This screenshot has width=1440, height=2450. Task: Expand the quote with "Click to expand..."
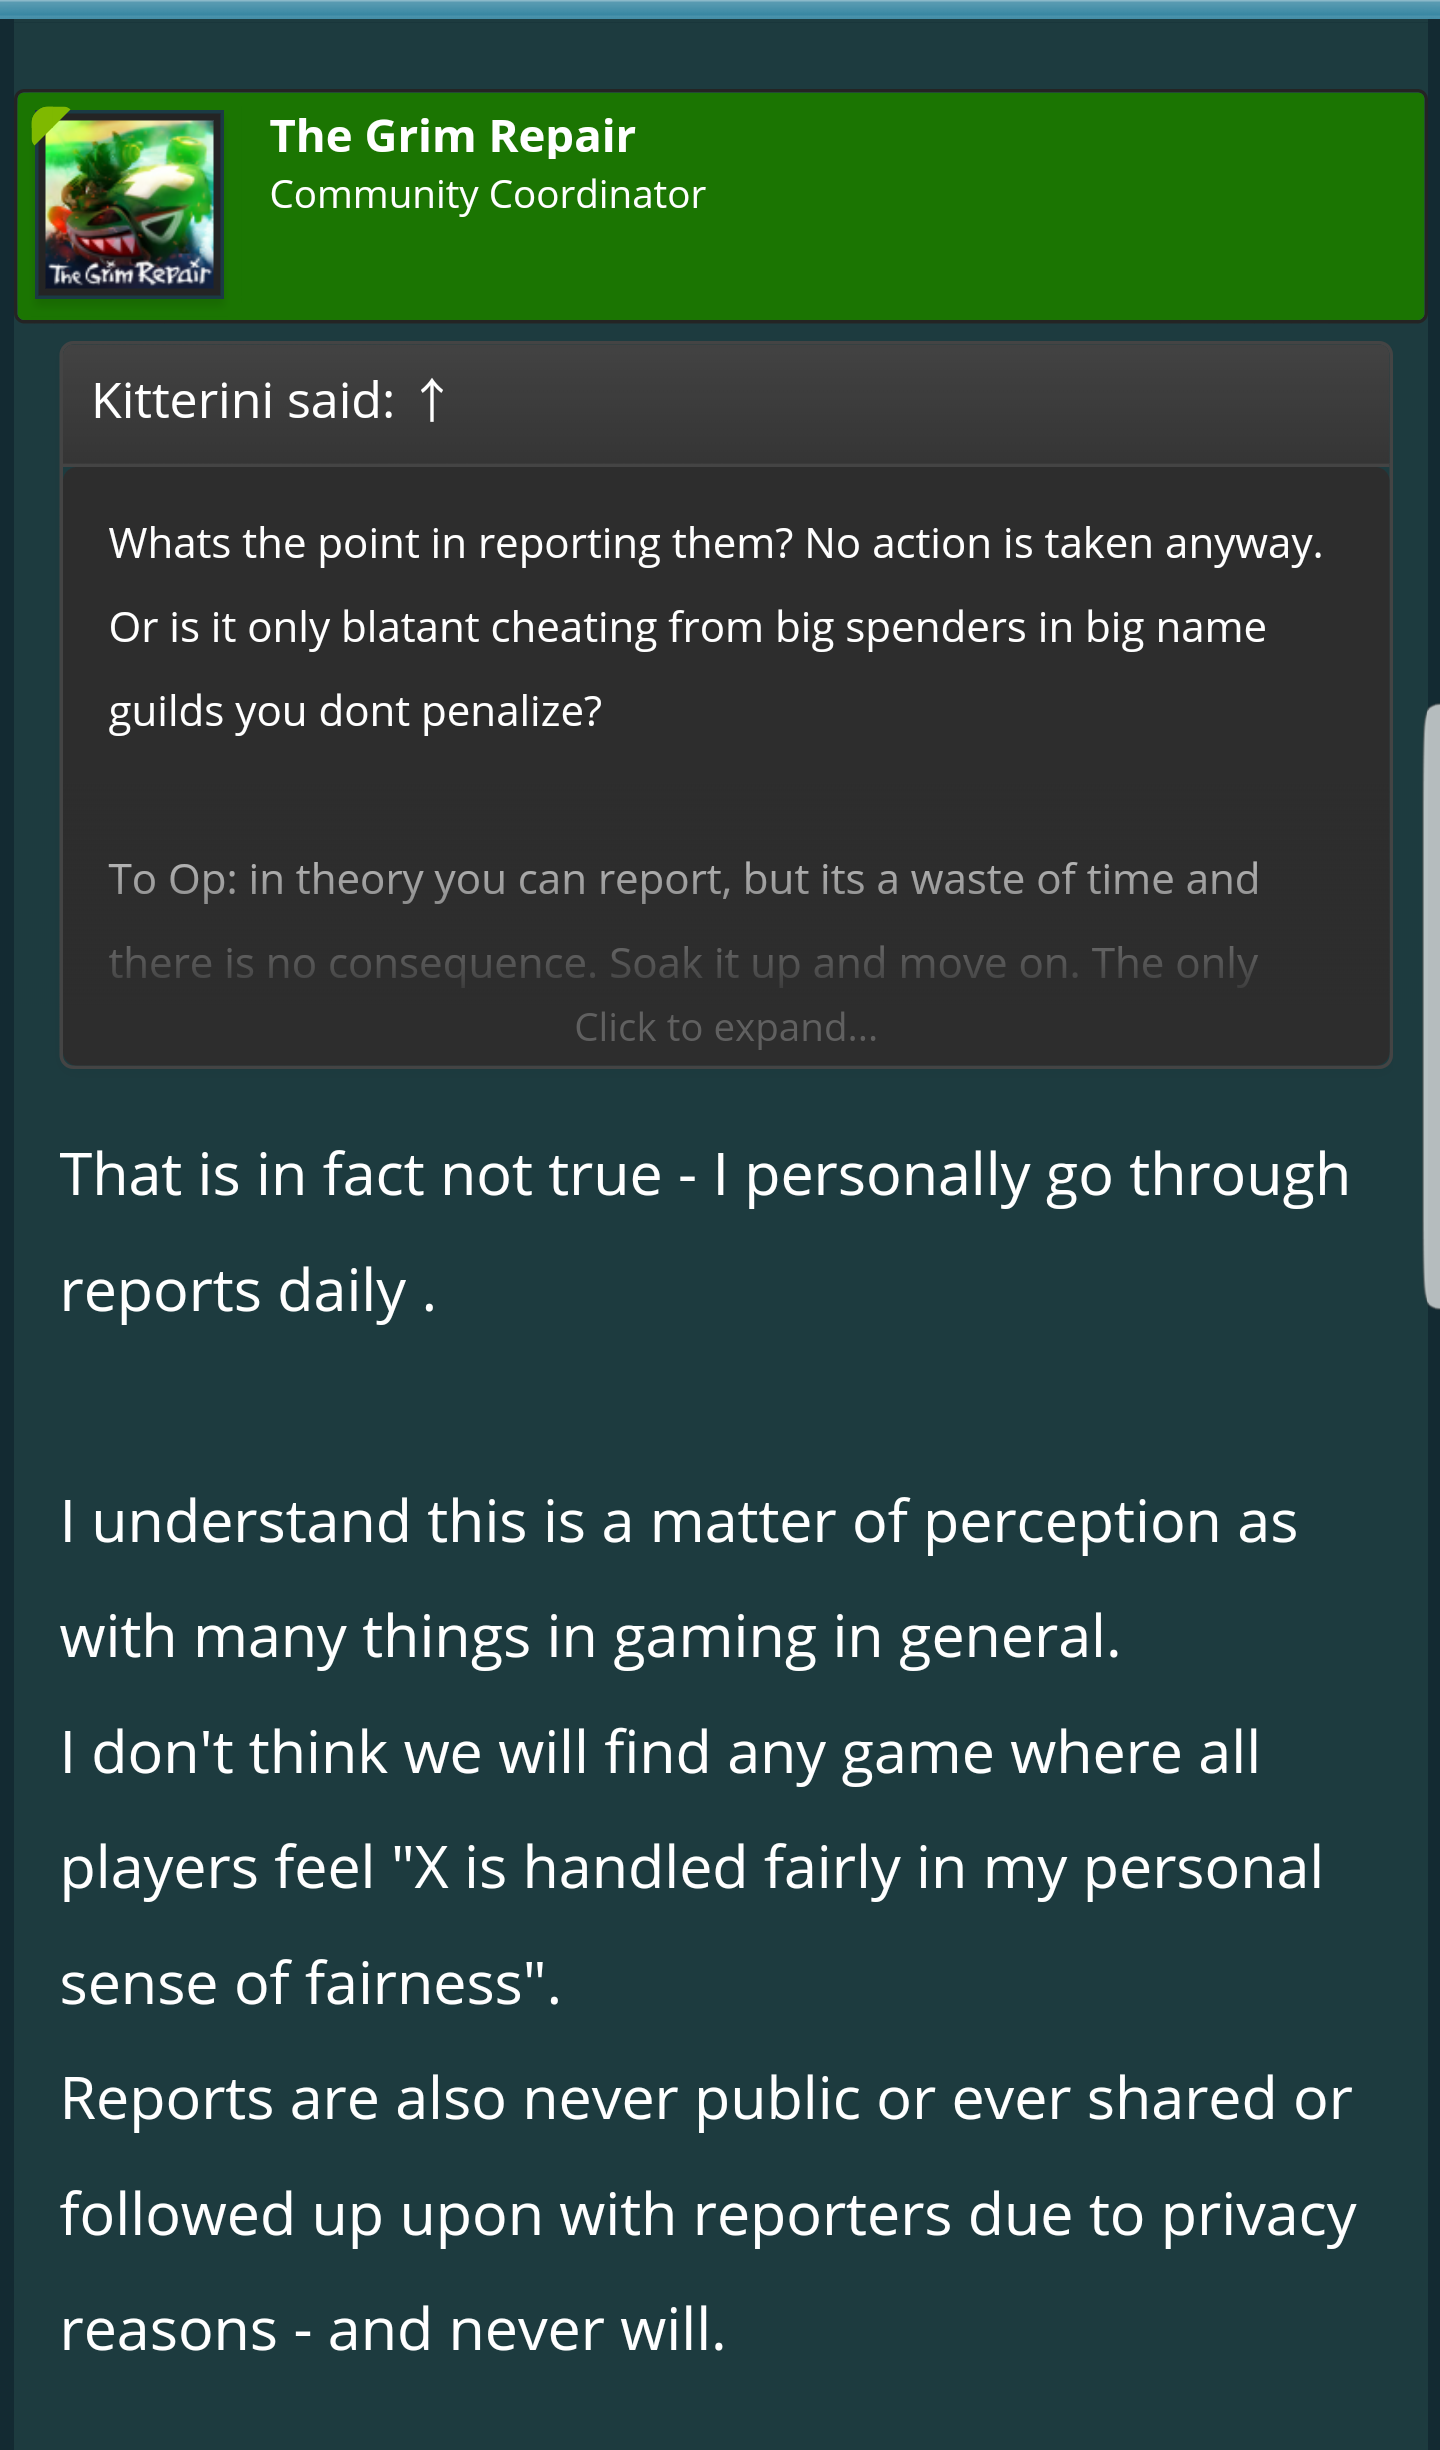(725, 1027)
